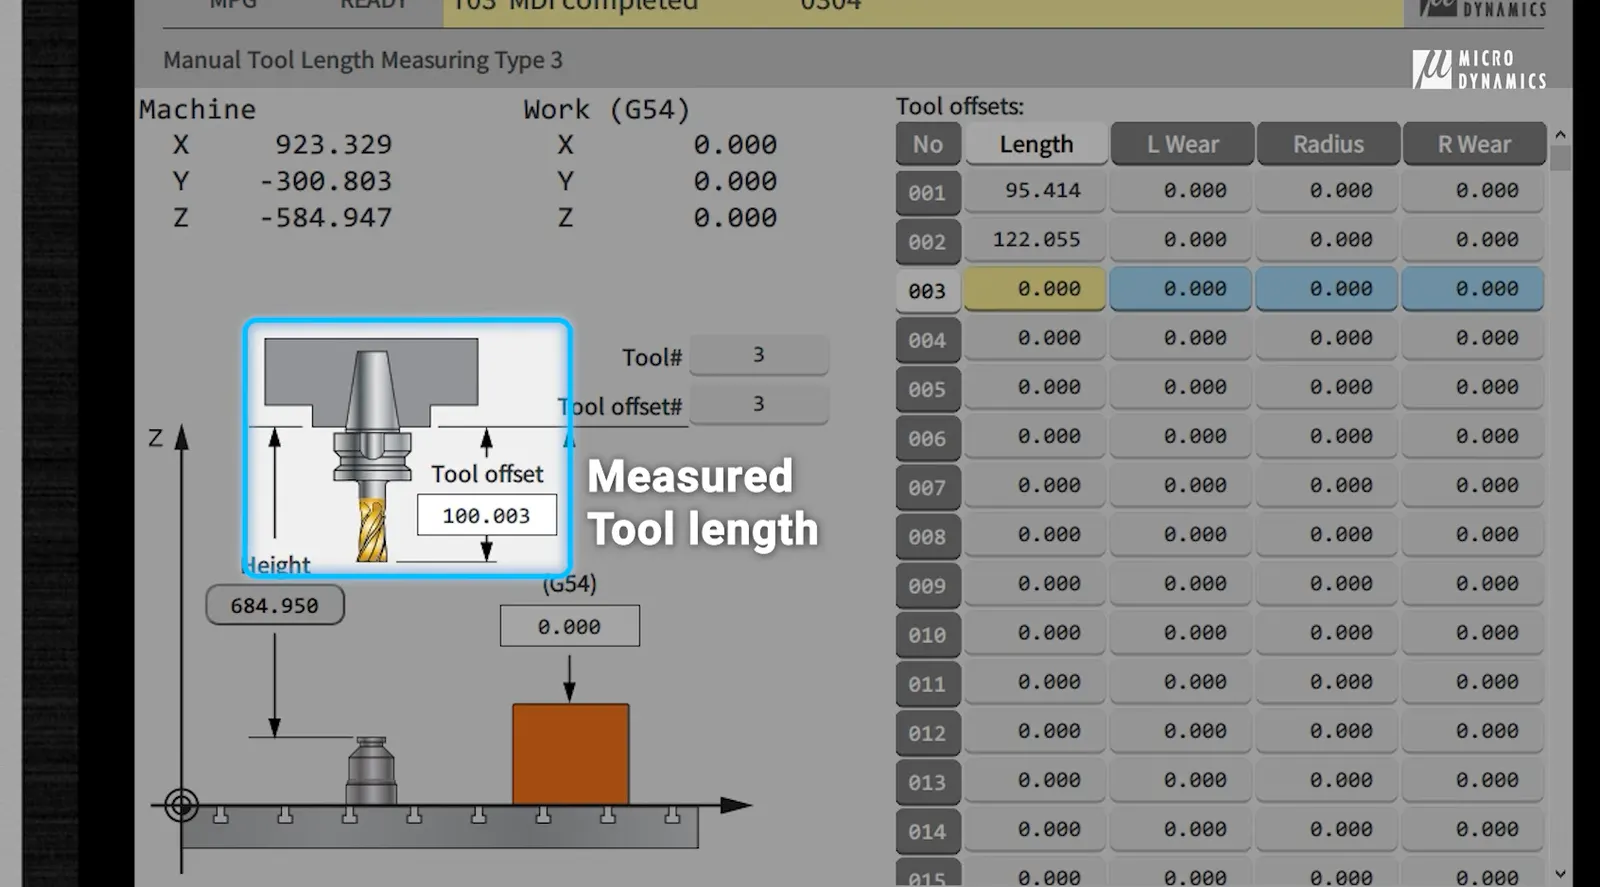Viewport: 1600px width, 887px height.
Task: Click Machine Y value -300.803
Action: 326,181
